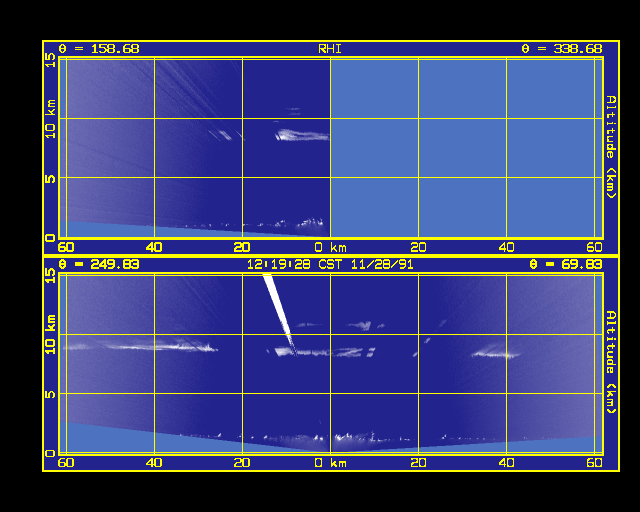
Task: Click the RHI title in the top panel
Action: (x=330, y=49)
